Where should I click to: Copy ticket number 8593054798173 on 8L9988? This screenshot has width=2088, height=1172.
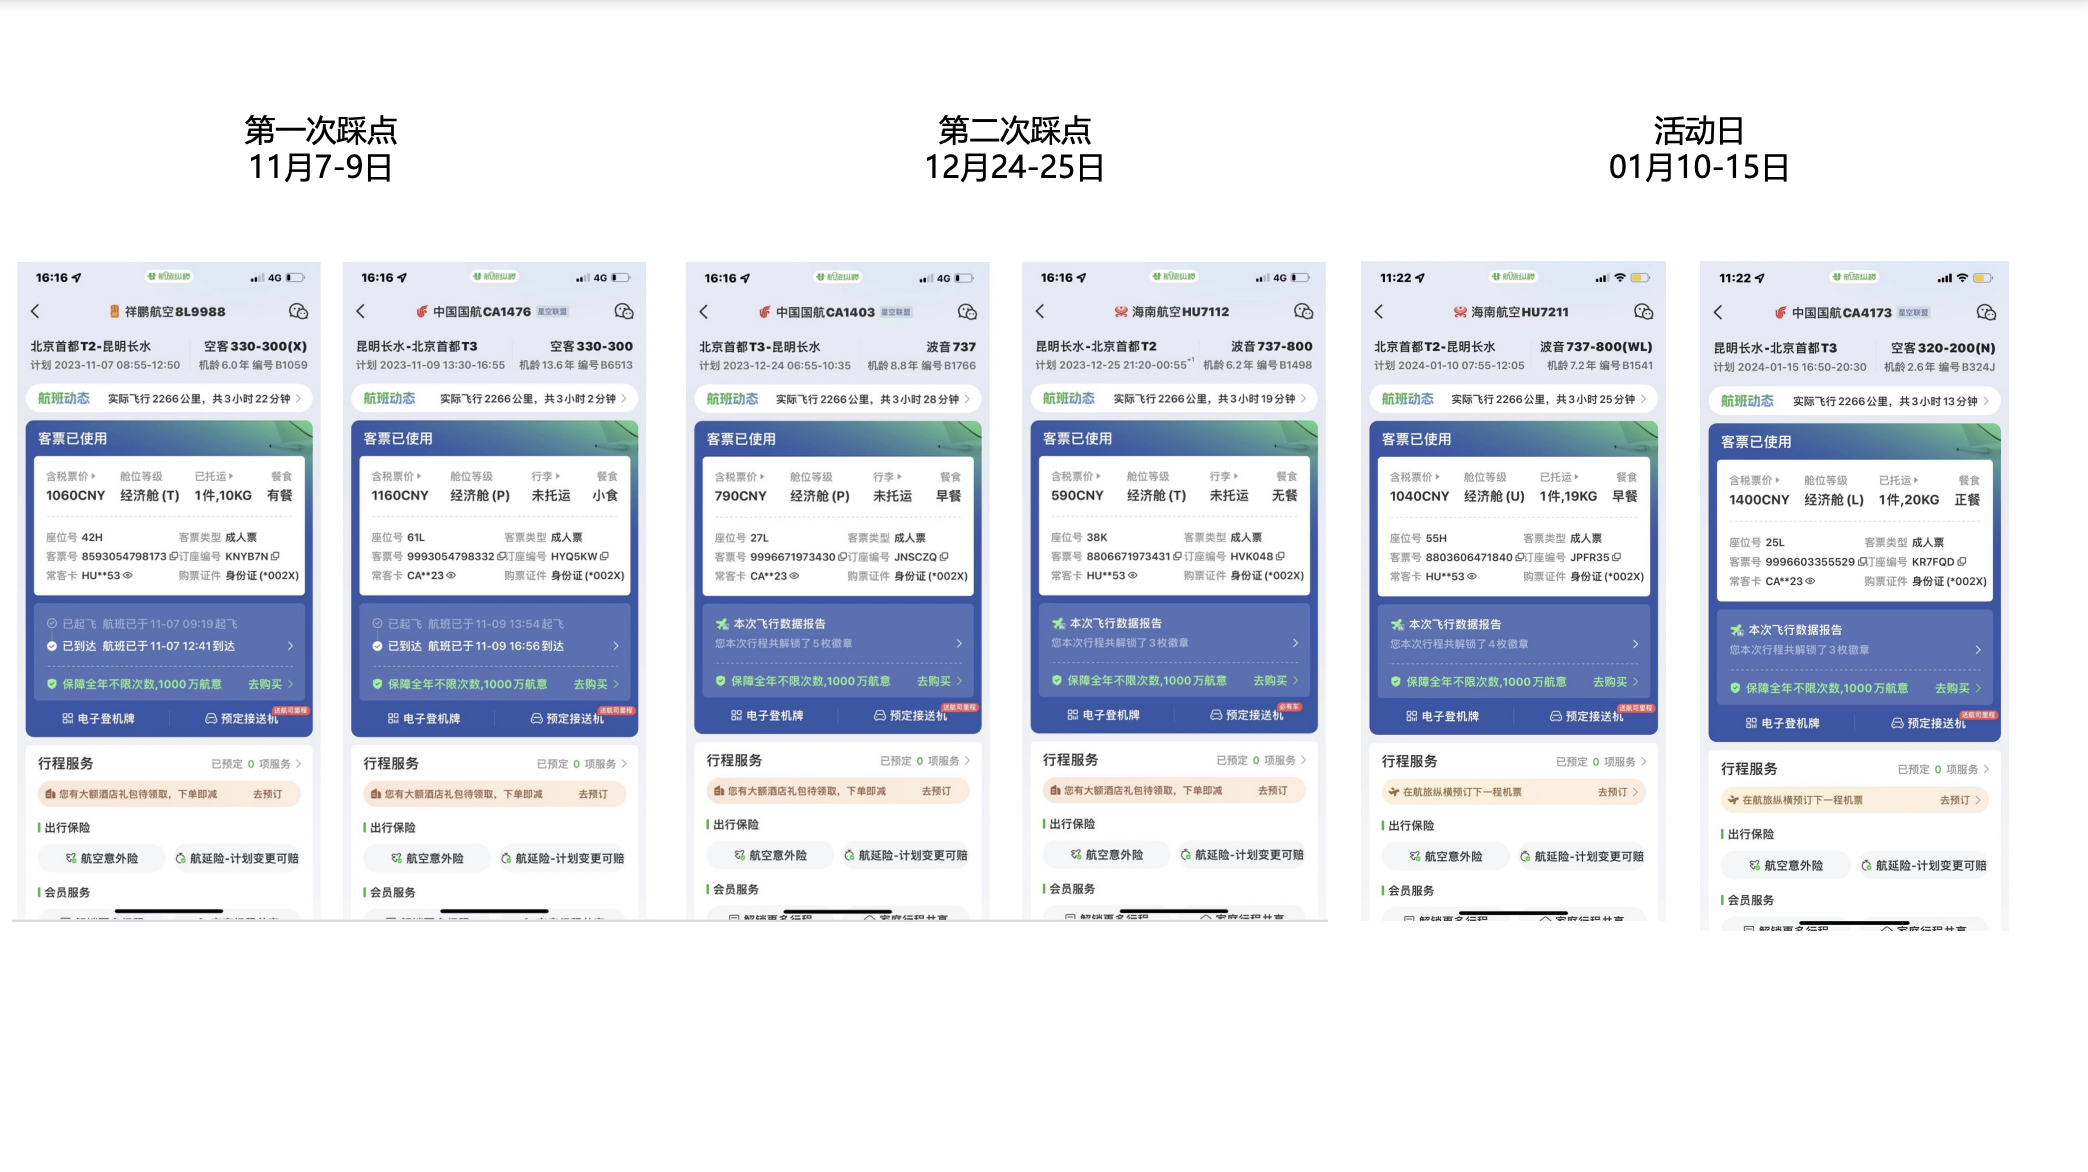pyautogui.click(x=174, y=556)
